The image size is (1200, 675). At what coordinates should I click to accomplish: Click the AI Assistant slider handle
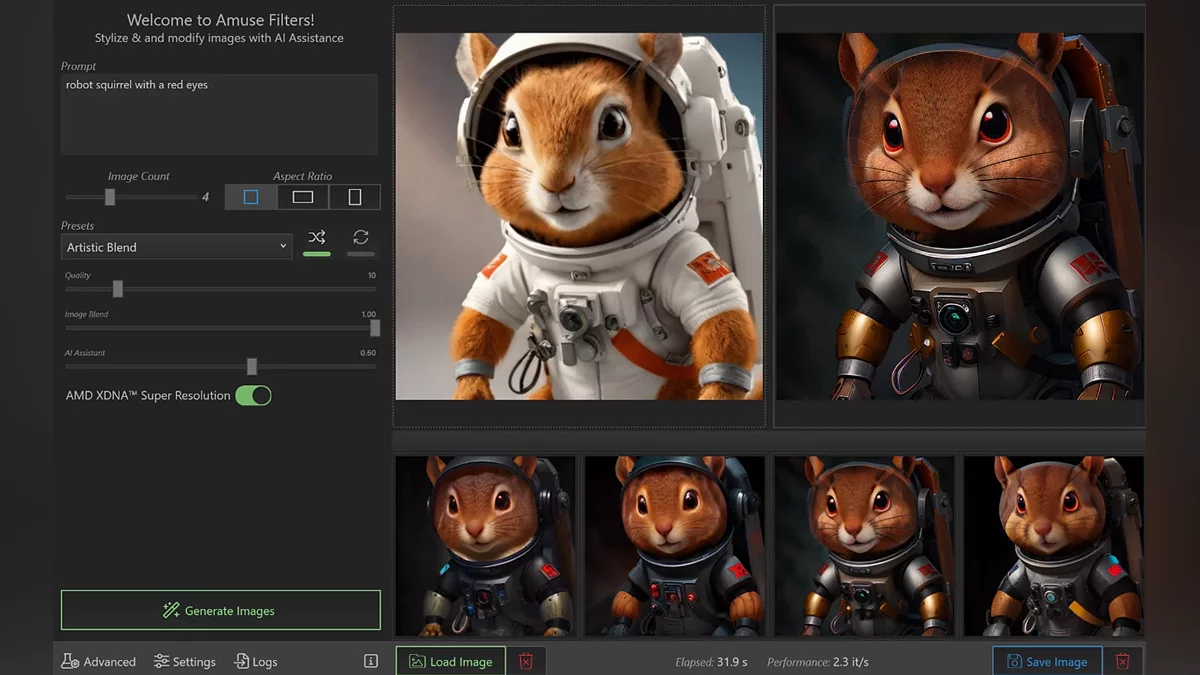tap(252, 367)
